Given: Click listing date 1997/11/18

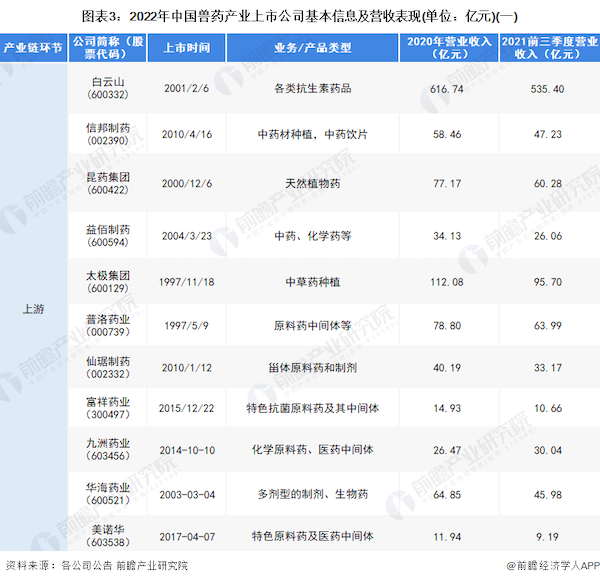Looking at the screenshot, I should point(186,282).
